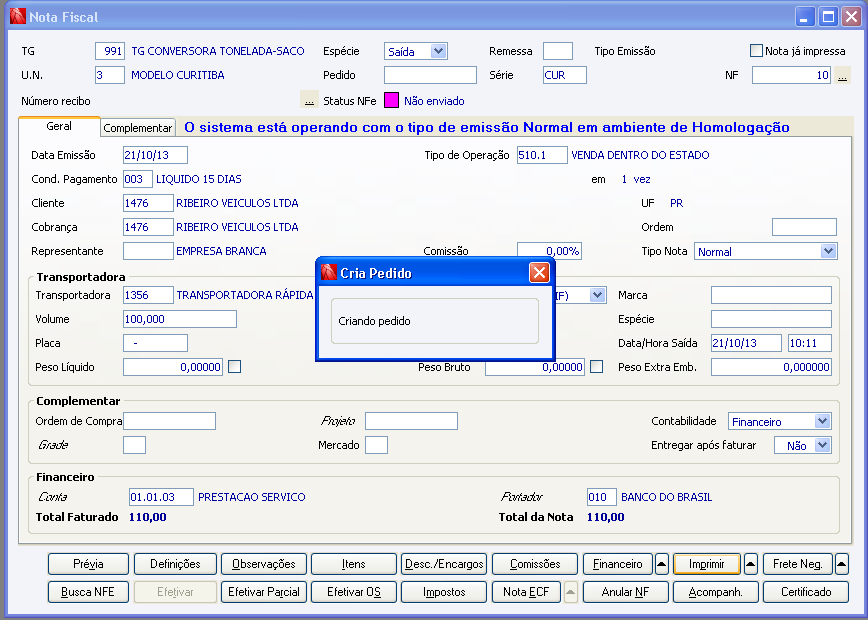The image size is (868, 620).
Task: Click the Frete Neg. button
Action: (x=798, y=564)
